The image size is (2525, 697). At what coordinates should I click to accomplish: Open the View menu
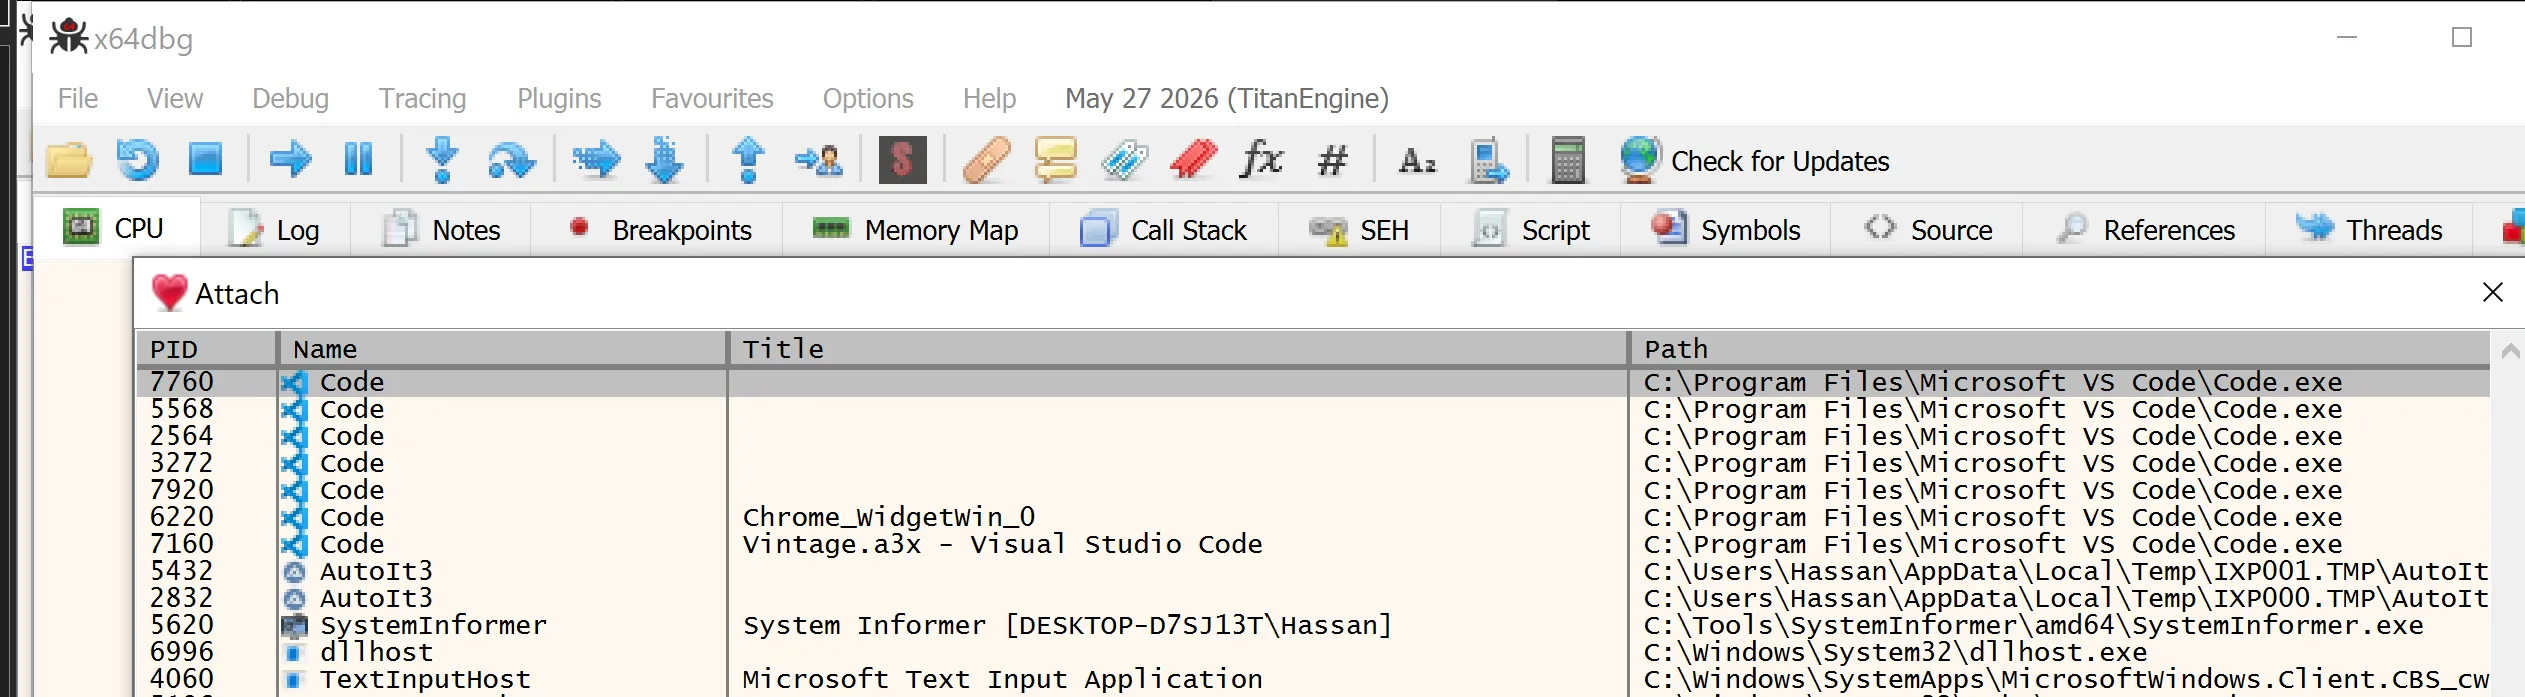click(175, 98)
